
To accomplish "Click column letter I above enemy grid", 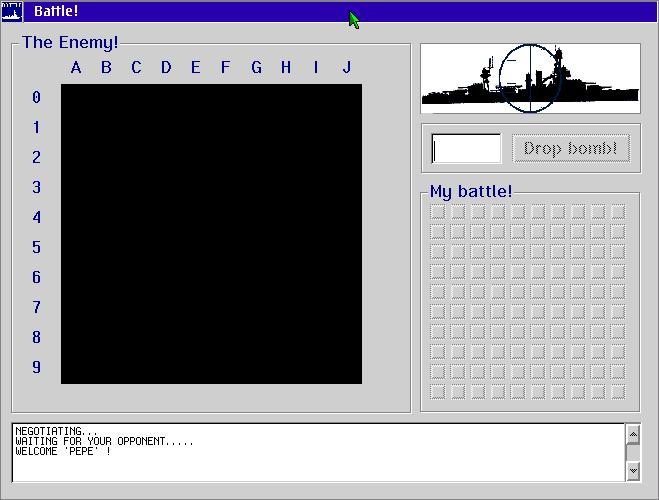I will (x=316, y=67).
